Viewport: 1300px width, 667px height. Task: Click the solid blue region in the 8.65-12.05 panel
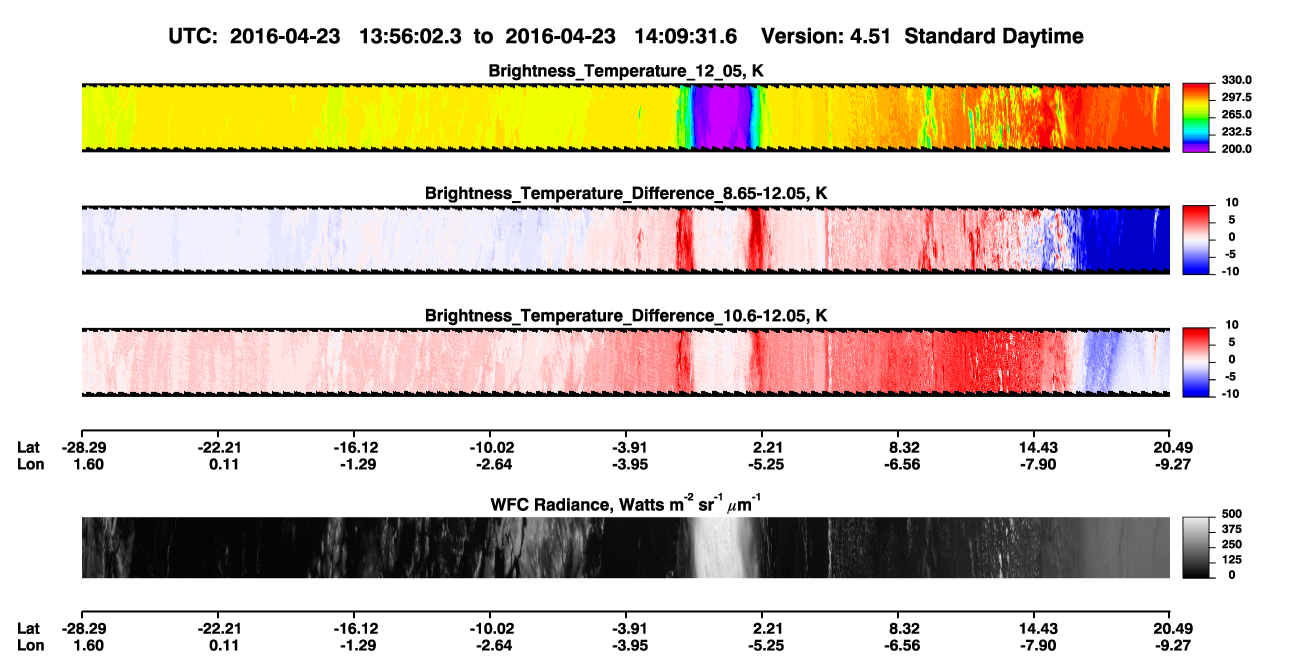1125,239
